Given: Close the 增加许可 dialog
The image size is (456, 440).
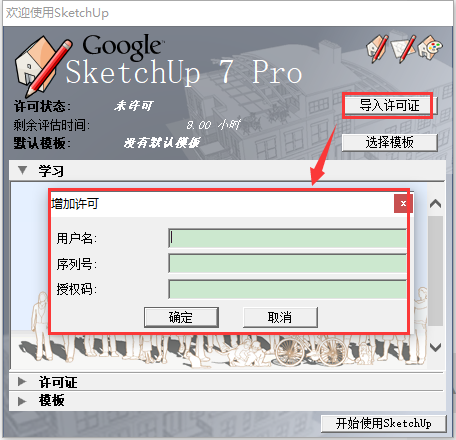Looking at the screenshot, I should tap(403, 203).
